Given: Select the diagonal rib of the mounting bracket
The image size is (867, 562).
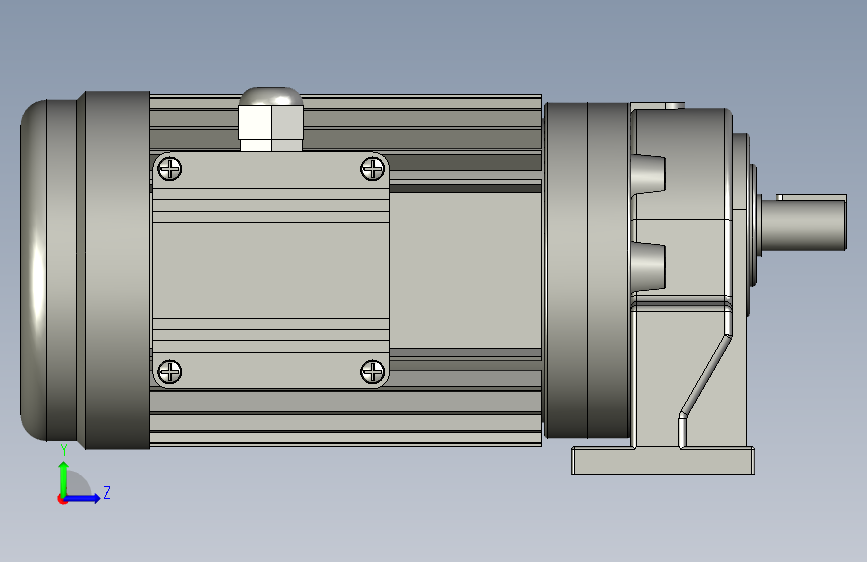Looking at the screenshot, I should tap(705, 376).
